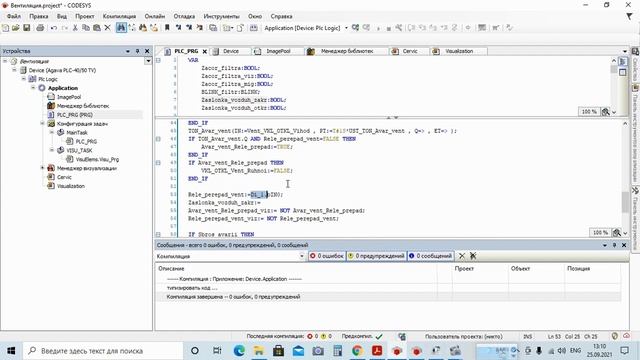Screen dimensions: 640x360
Task: Start the application via play icon
Action: point(378,28)
